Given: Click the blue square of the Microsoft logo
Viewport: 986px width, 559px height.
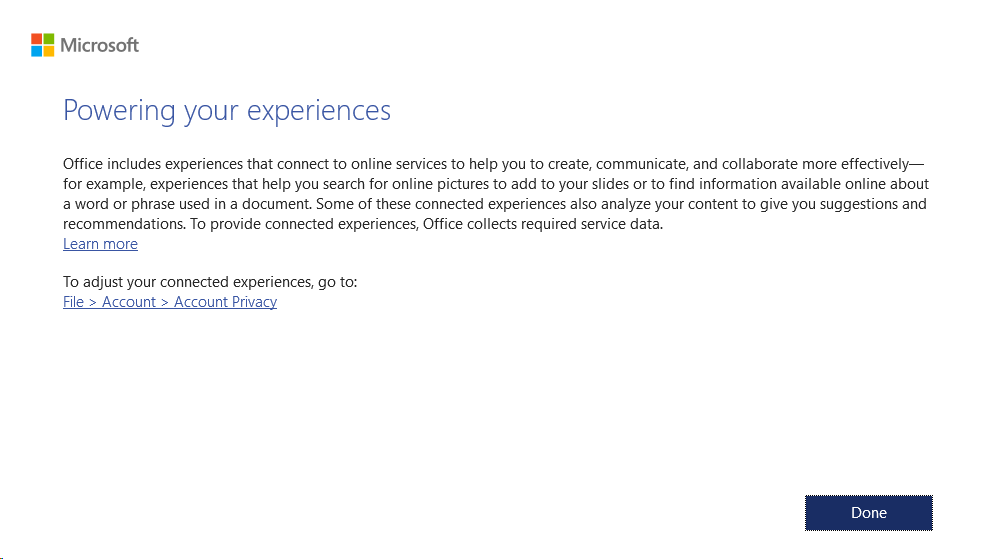Looking at the screenshot, I should [x=36, y=51].
